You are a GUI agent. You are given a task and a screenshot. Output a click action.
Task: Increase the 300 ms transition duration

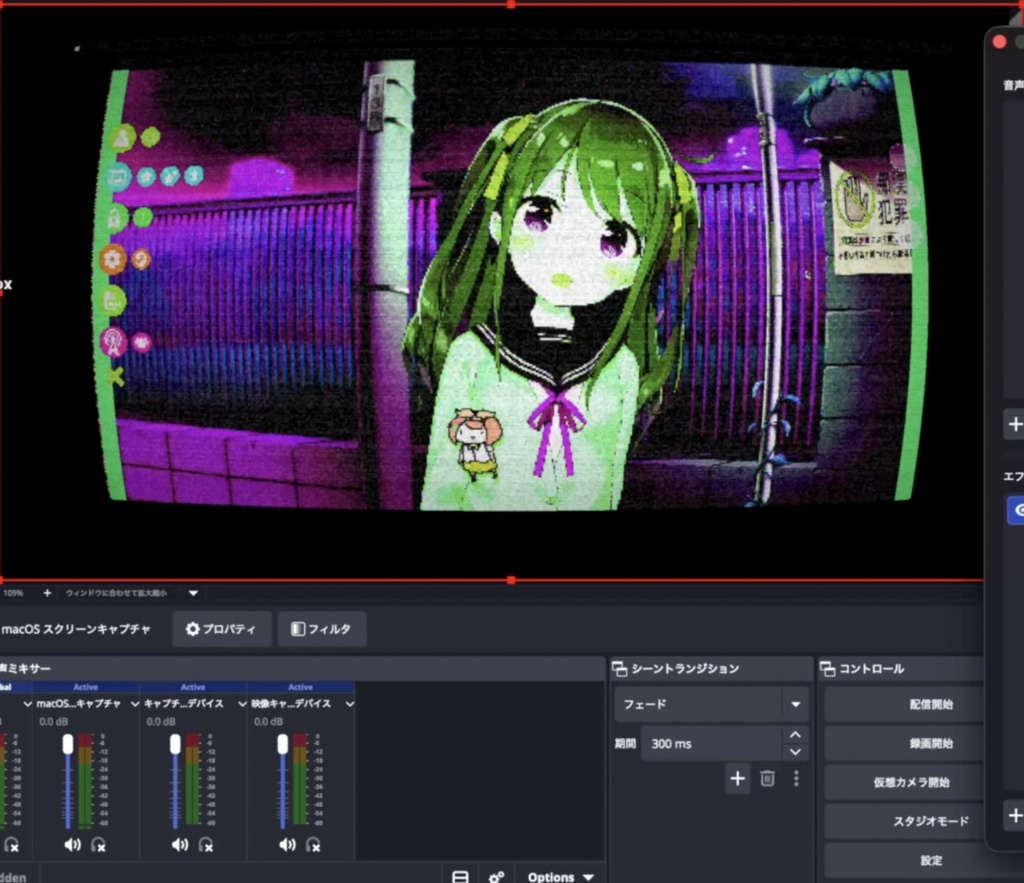tap(795, 735)
